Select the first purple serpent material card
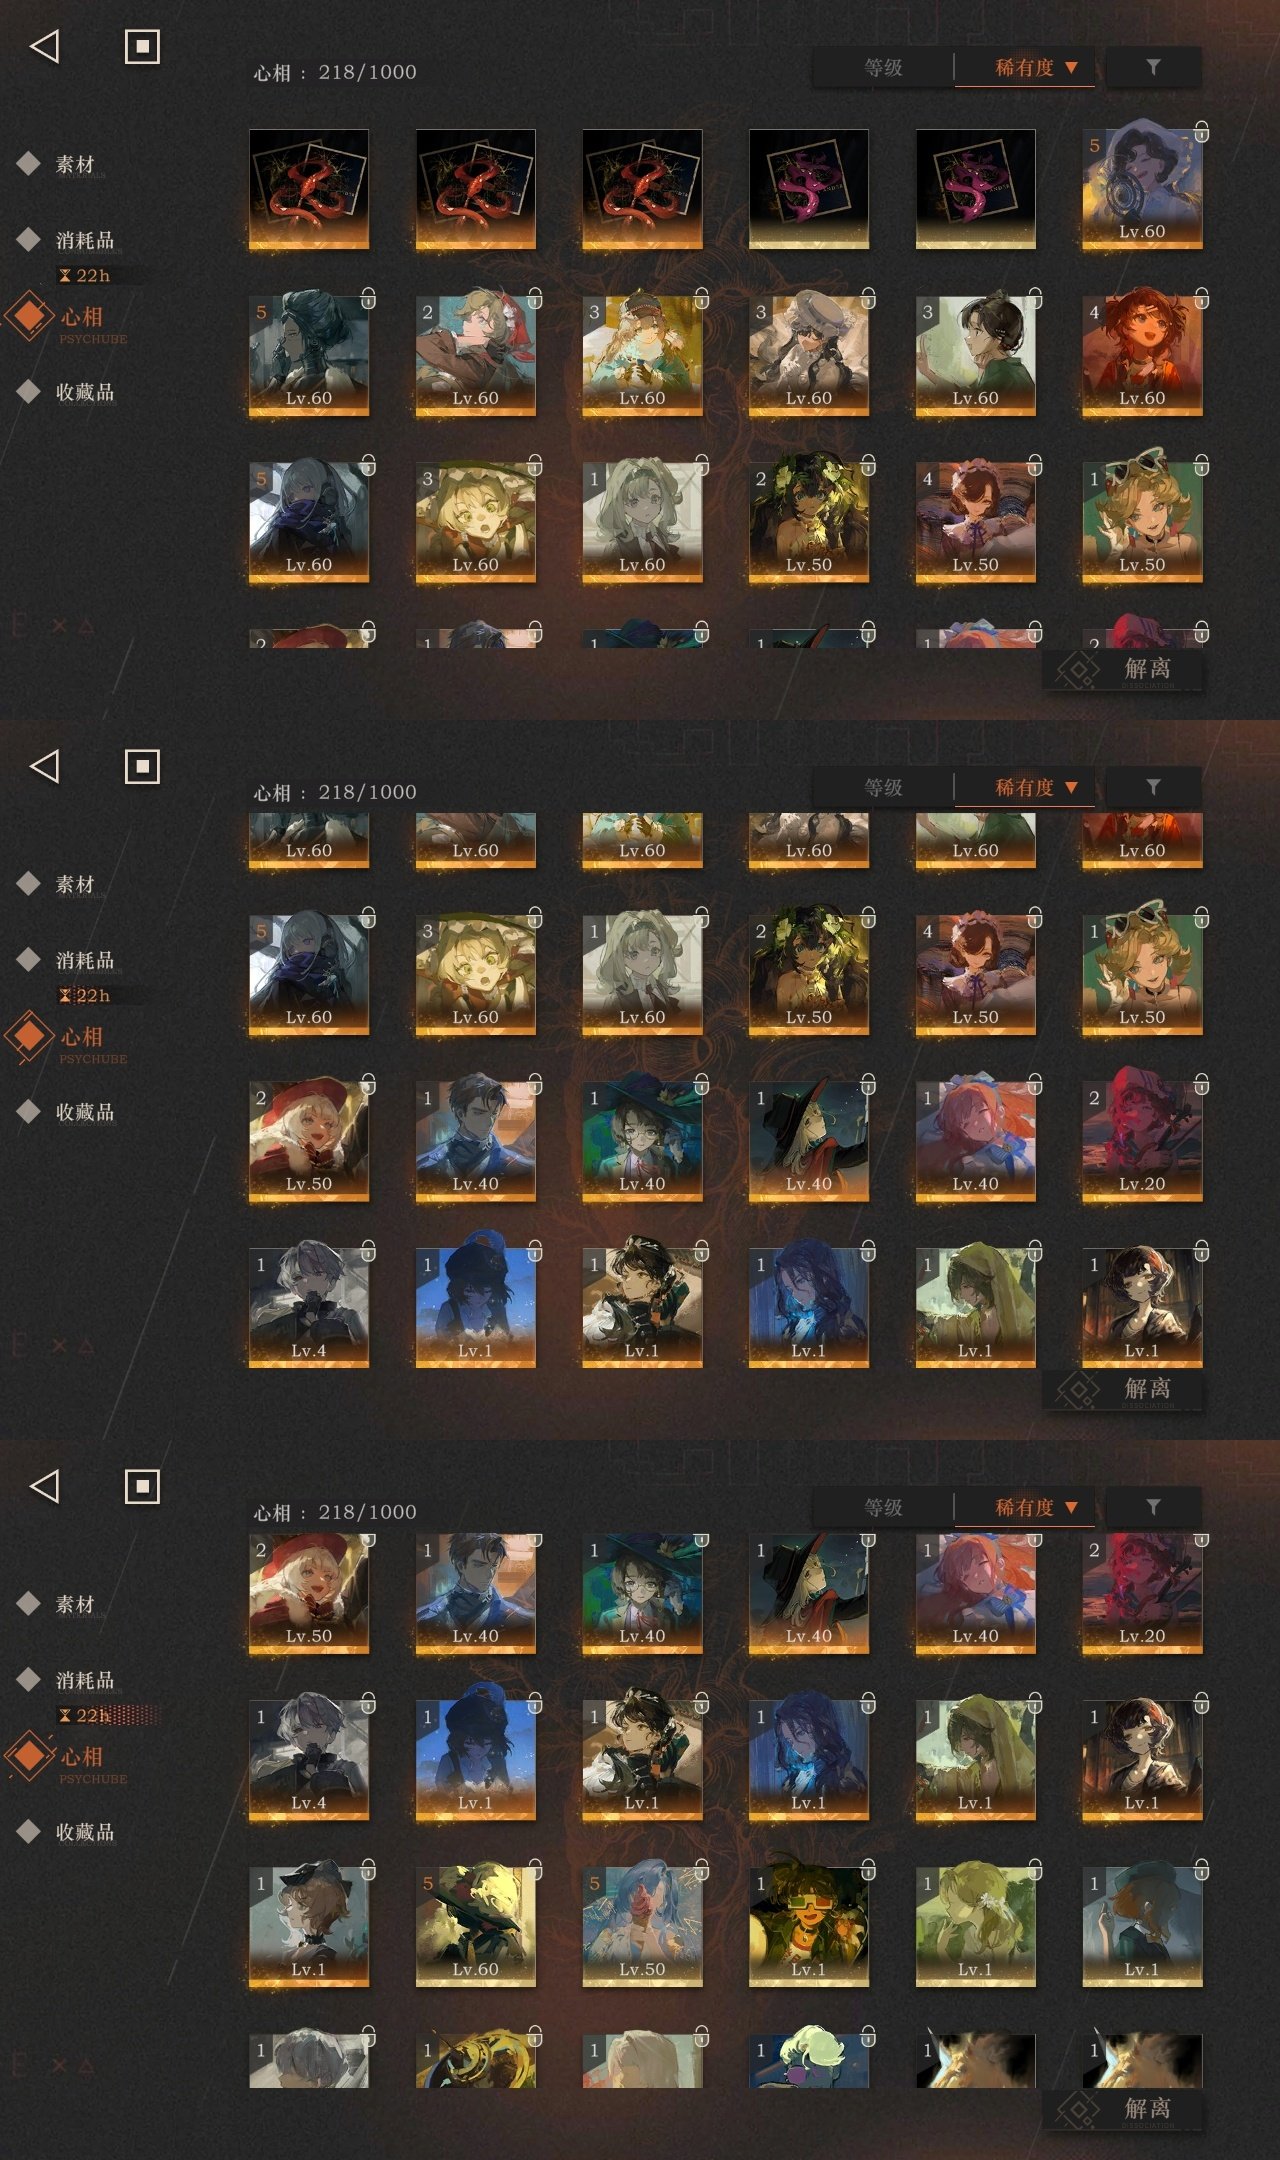Image resolution: width=1280 pixels, height=2160 pixels. pos(809,189)
